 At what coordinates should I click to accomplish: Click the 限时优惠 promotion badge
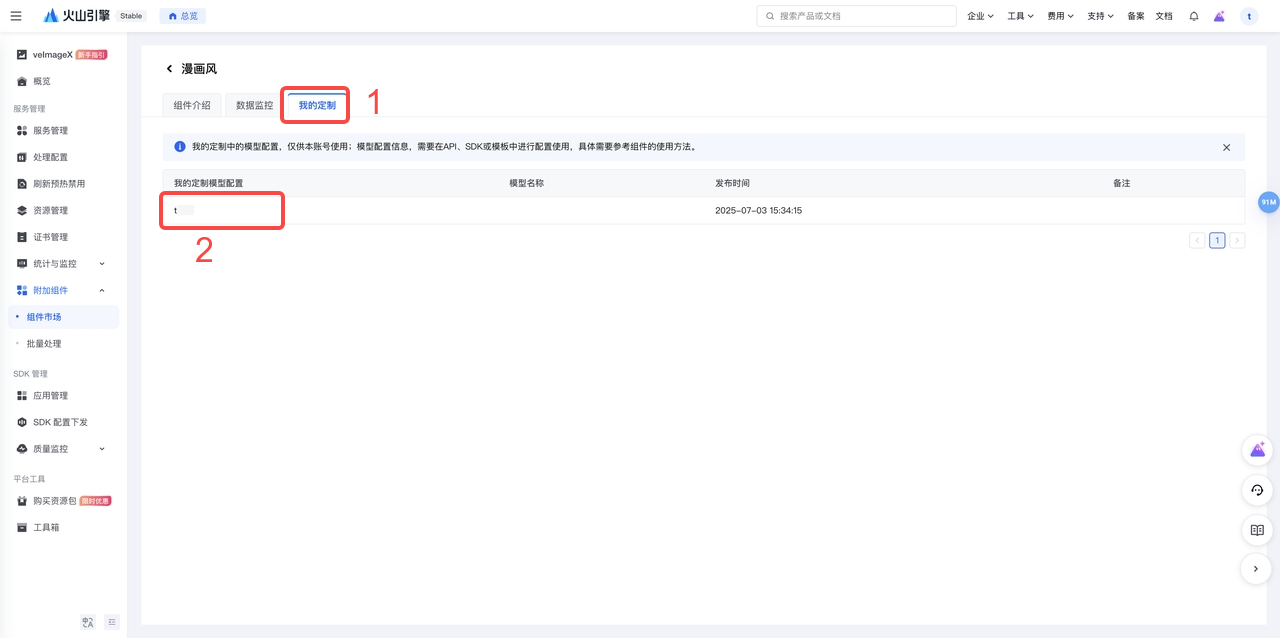click(x=95, y=501)
